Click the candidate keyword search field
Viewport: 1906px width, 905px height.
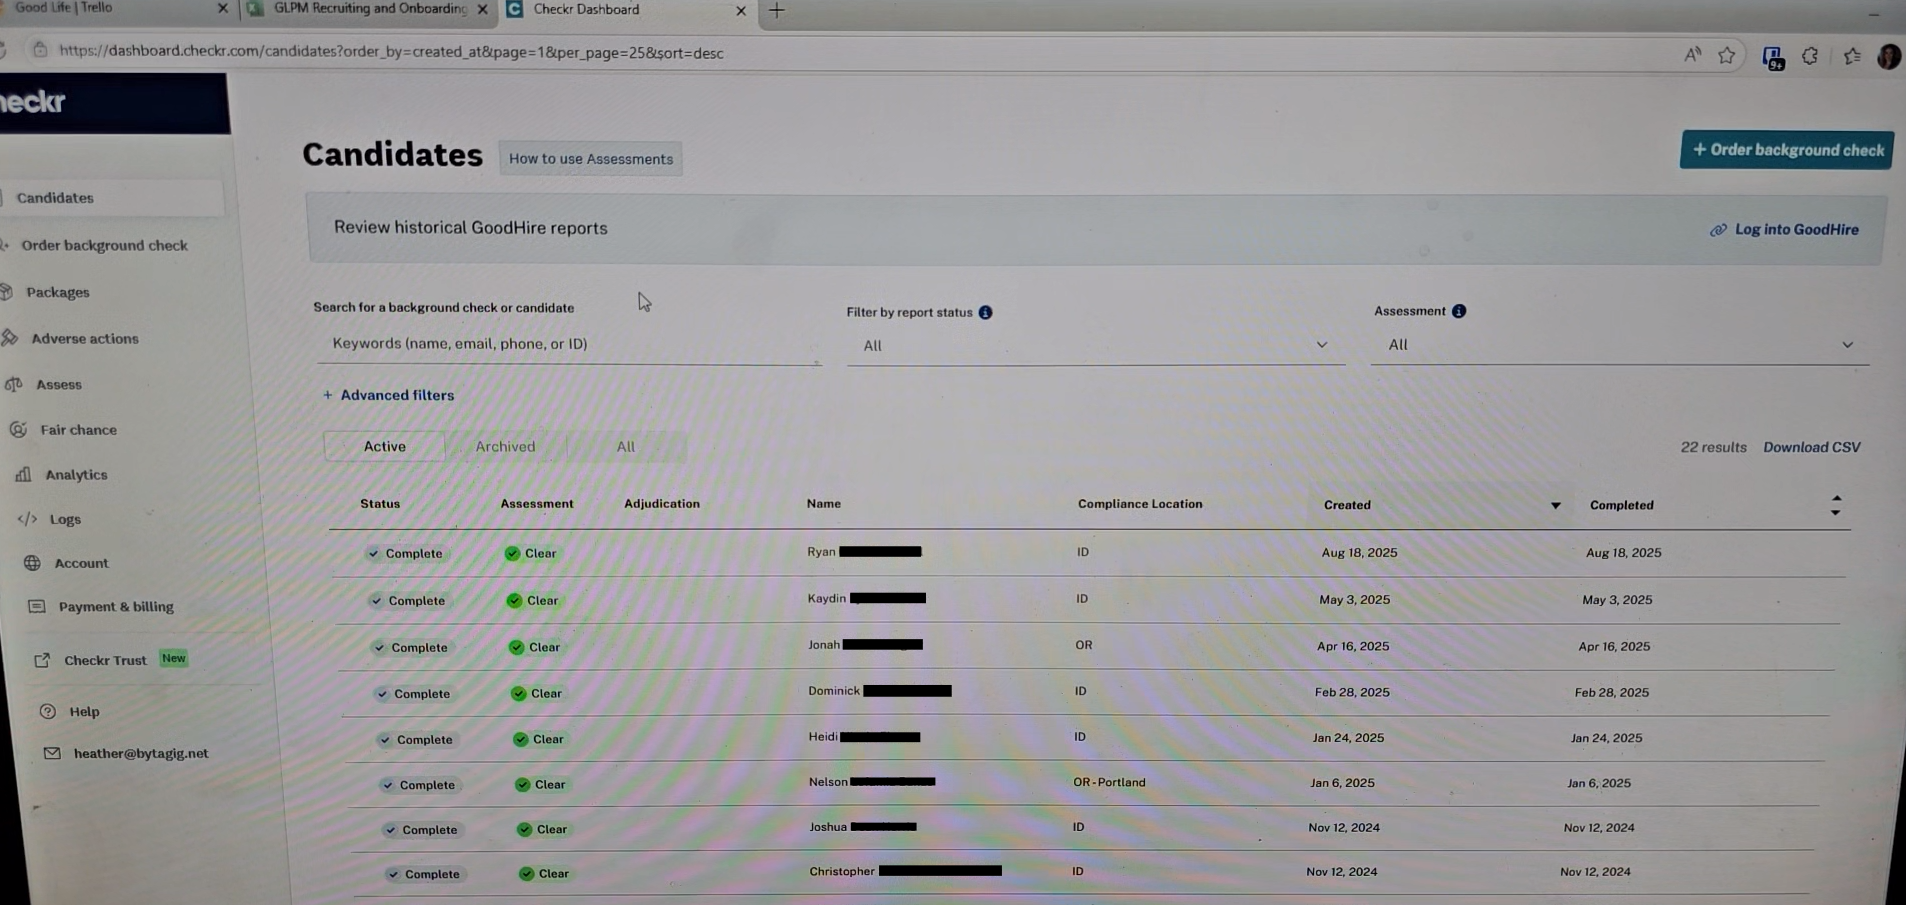[568, 344]
